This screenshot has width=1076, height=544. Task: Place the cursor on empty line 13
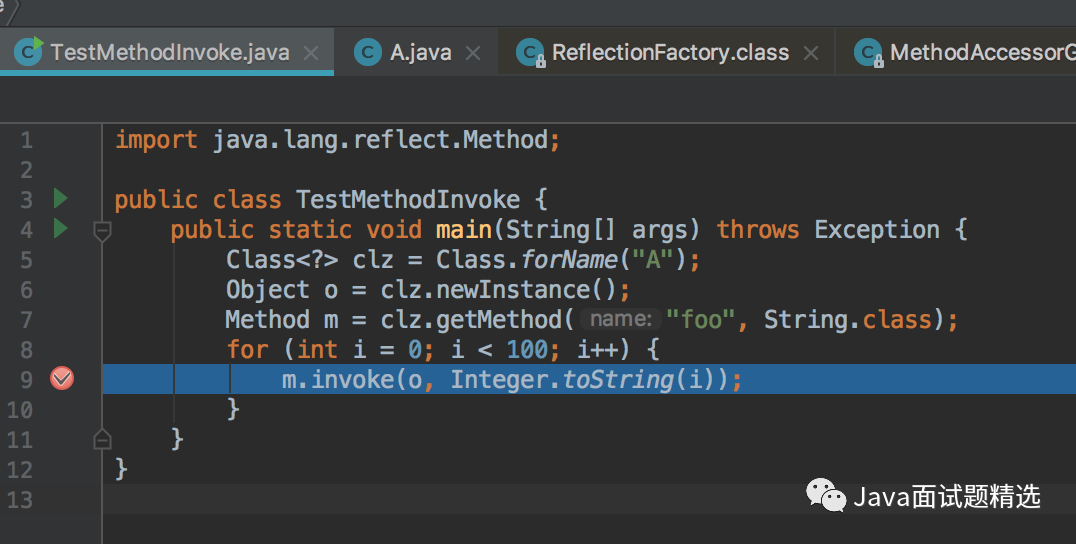589,499
